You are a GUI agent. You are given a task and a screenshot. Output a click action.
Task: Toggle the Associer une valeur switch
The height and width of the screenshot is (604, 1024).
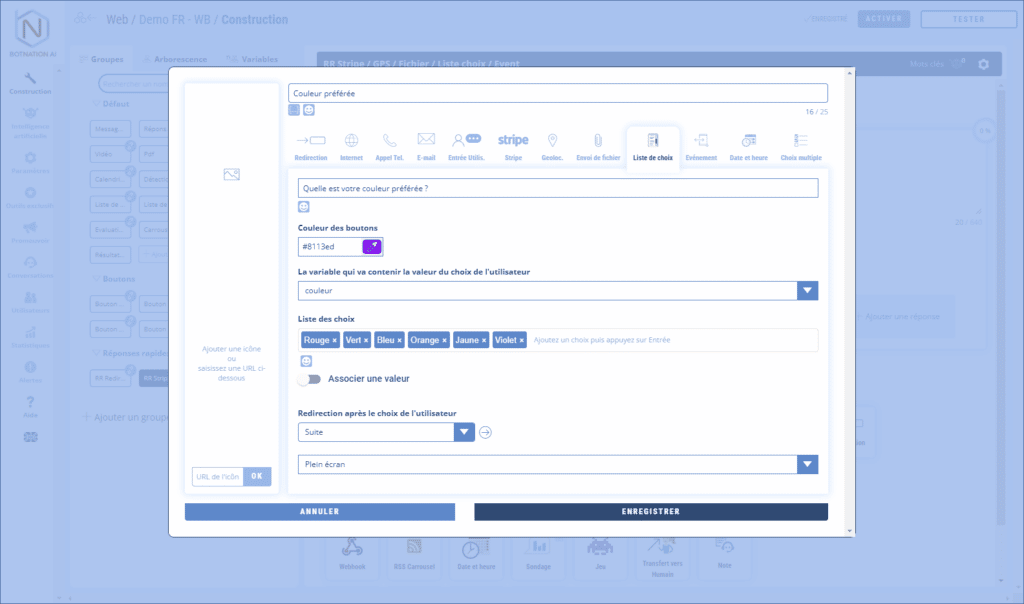(309, 379)
